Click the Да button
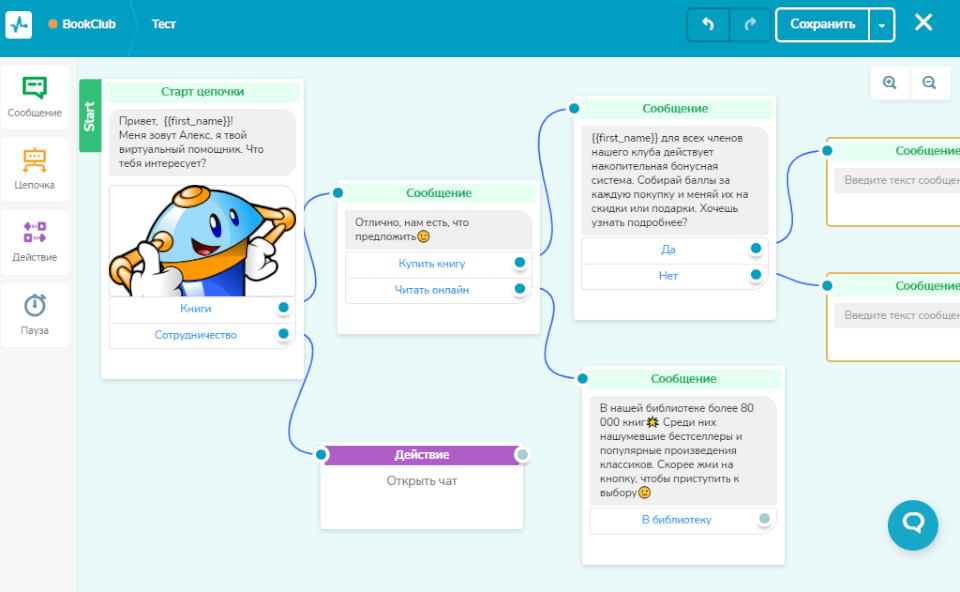 click(668, 250)
